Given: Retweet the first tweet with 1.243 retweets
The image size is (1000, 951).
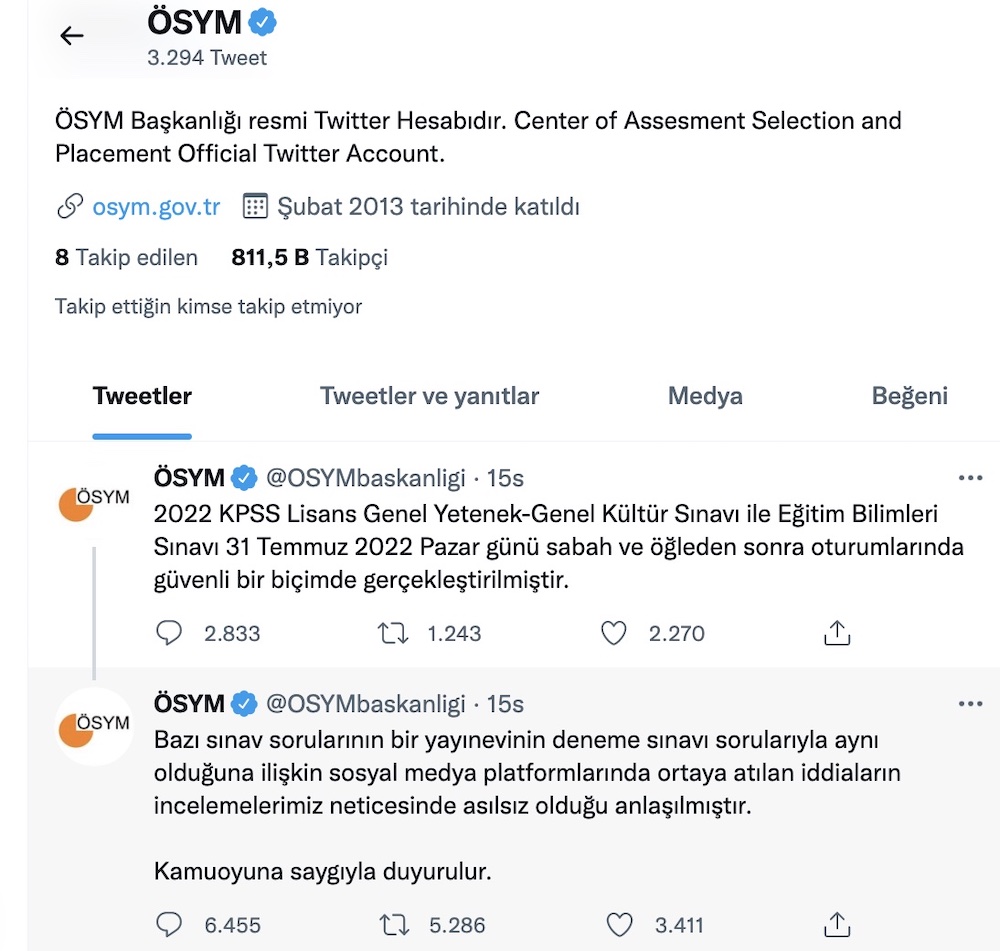Looking at the screenshot, I should pos(393,633).
